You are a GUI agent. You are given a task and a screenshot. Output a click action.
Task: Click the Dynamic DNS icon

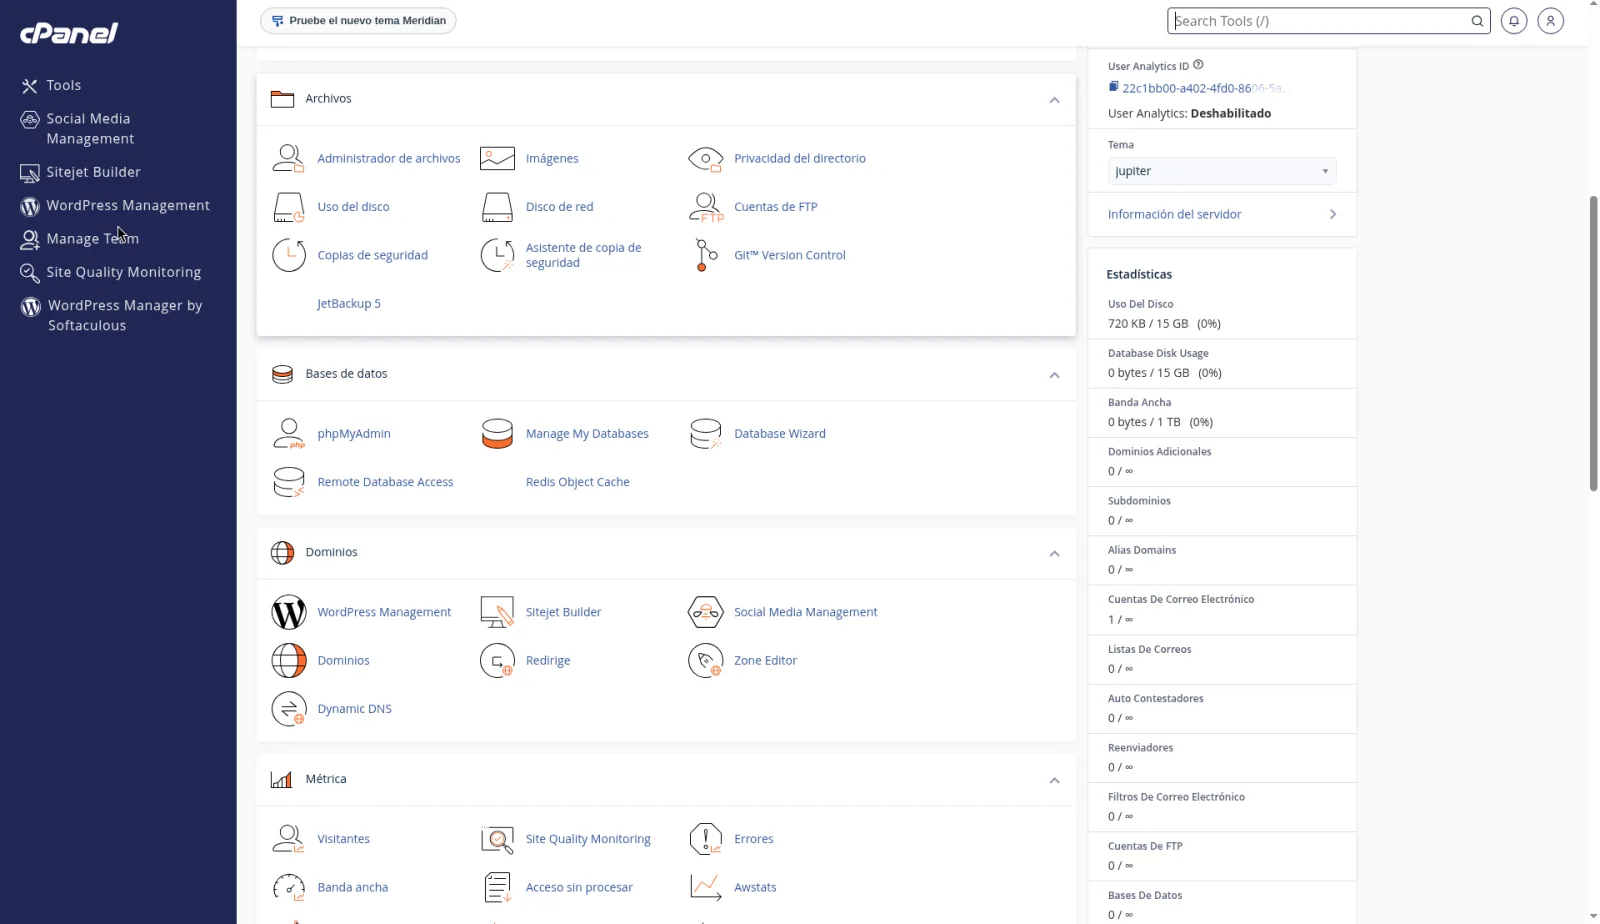[x=289, y=709]
